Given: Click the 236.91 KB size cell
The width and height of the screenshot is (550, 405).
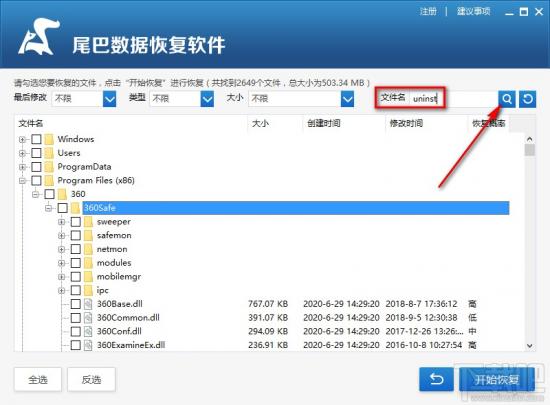Looking at the screenshot, I should coord(268,345).
